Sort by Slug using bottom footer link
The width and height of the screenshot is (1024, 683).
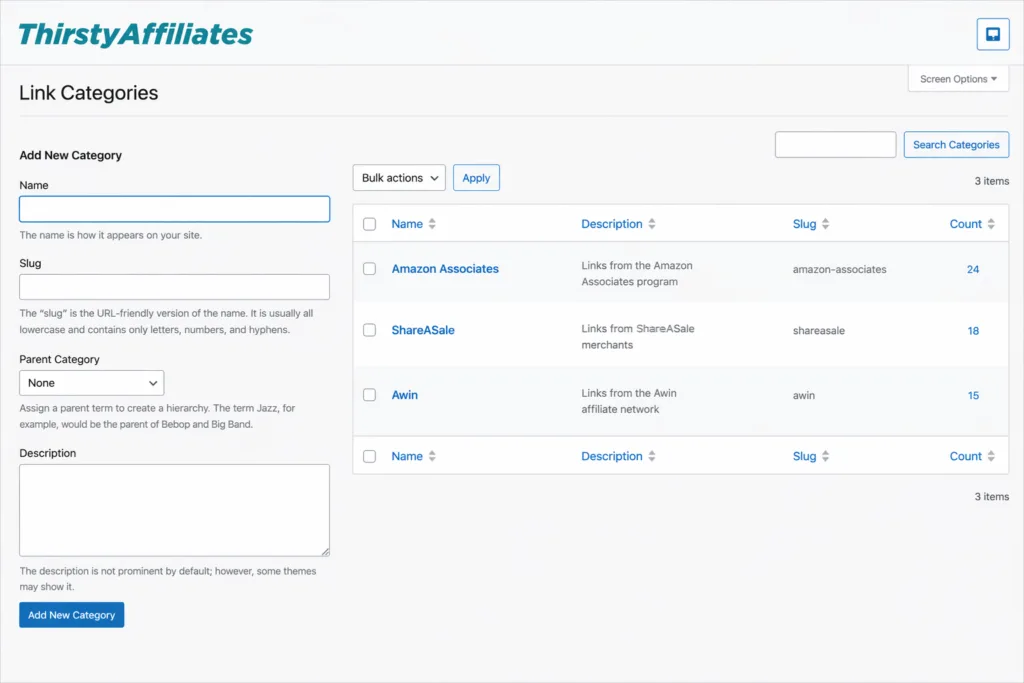(805, 456)
